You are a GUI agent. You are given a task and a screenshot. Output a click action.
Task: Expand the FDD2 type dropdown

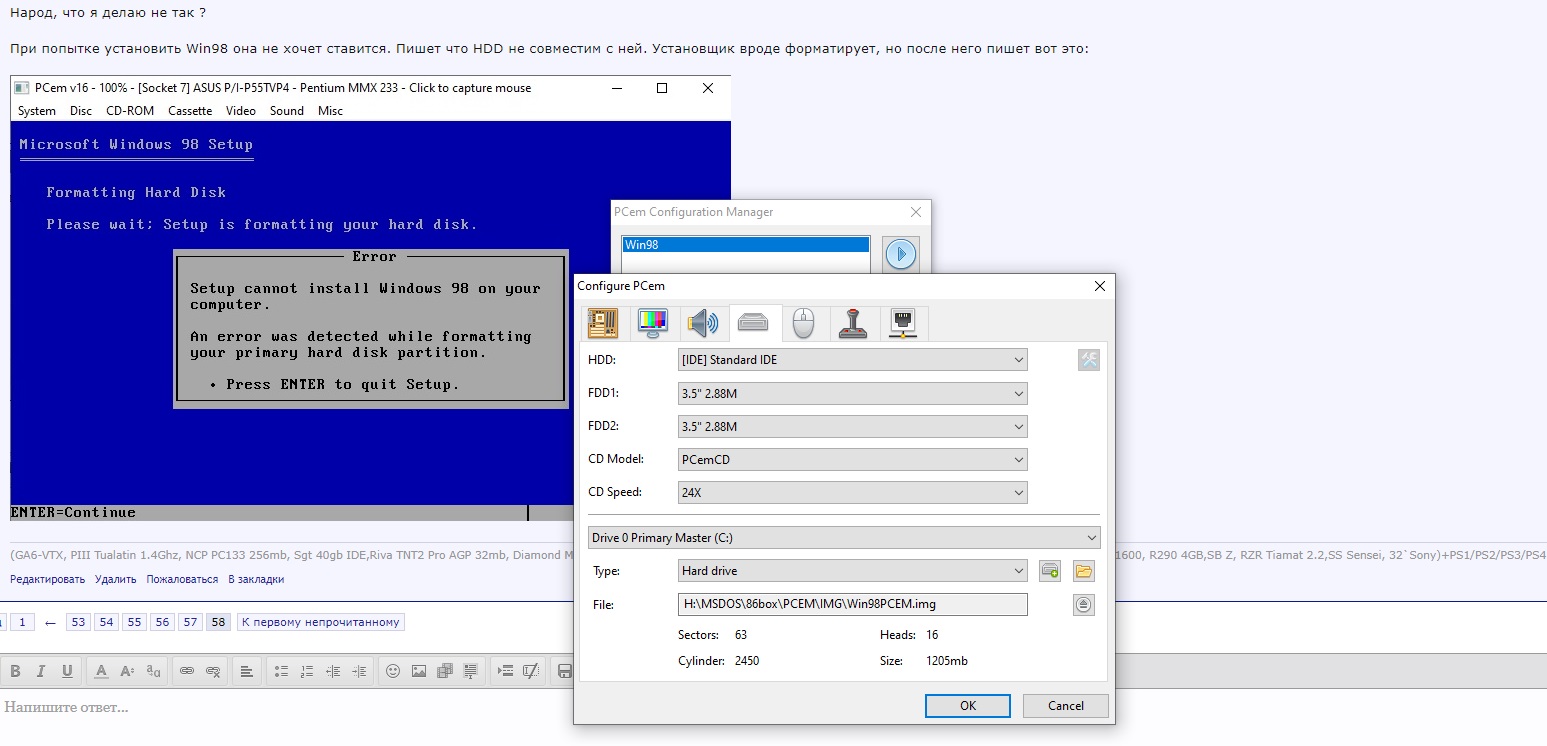point(853,427)
